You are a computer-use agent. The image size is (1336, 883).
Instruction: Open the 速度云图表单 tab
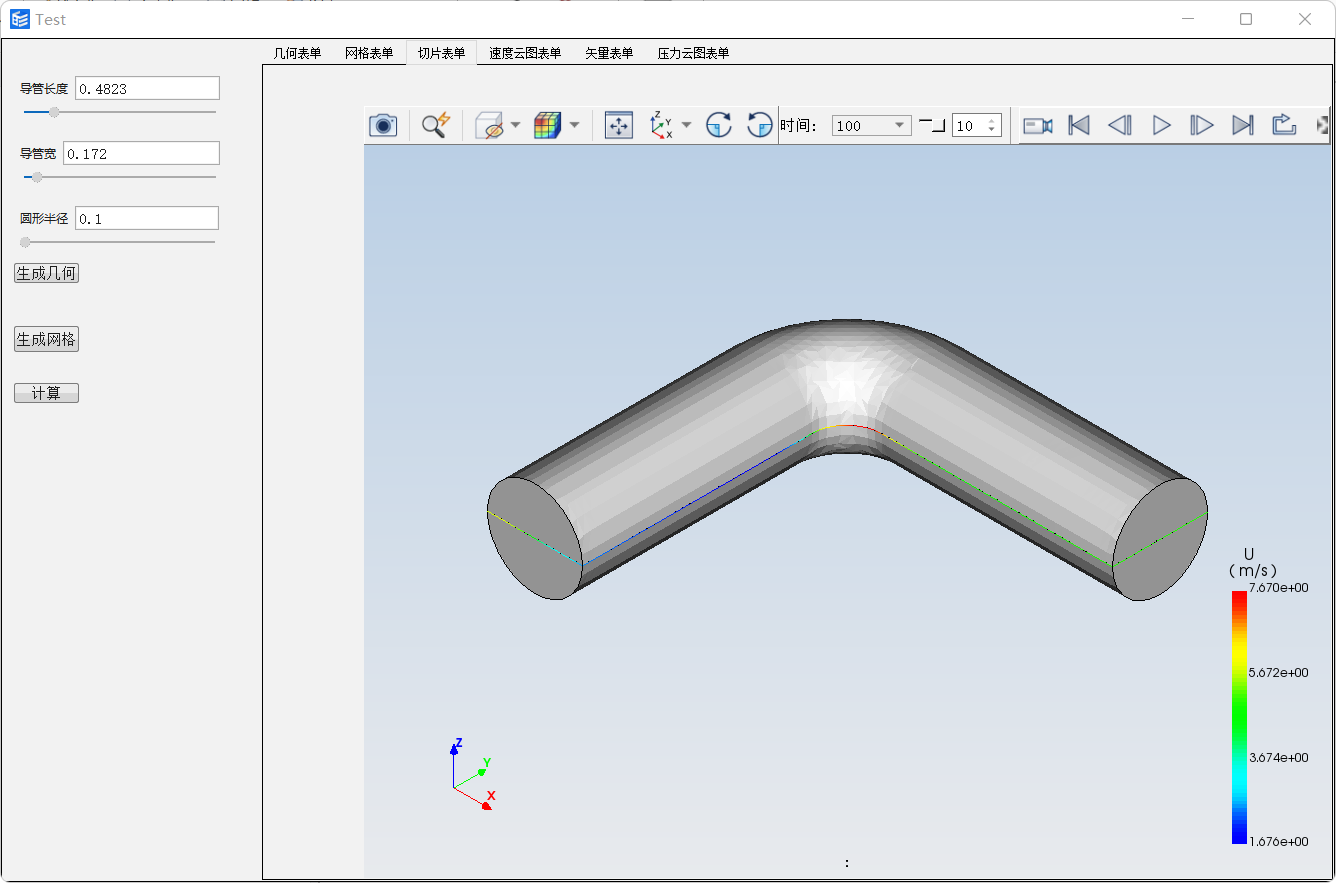(x=525, y=53)
